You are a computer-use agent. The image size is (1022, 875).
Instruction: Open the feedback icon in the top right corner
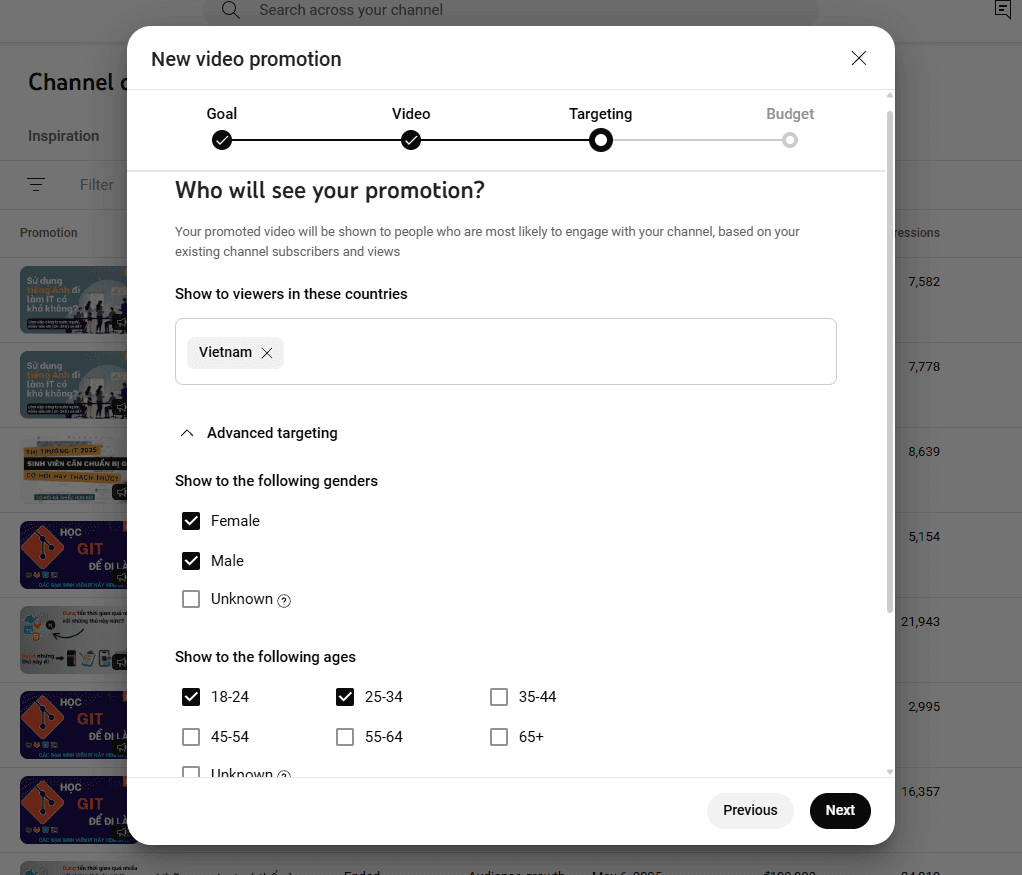tap(1002, 9)
